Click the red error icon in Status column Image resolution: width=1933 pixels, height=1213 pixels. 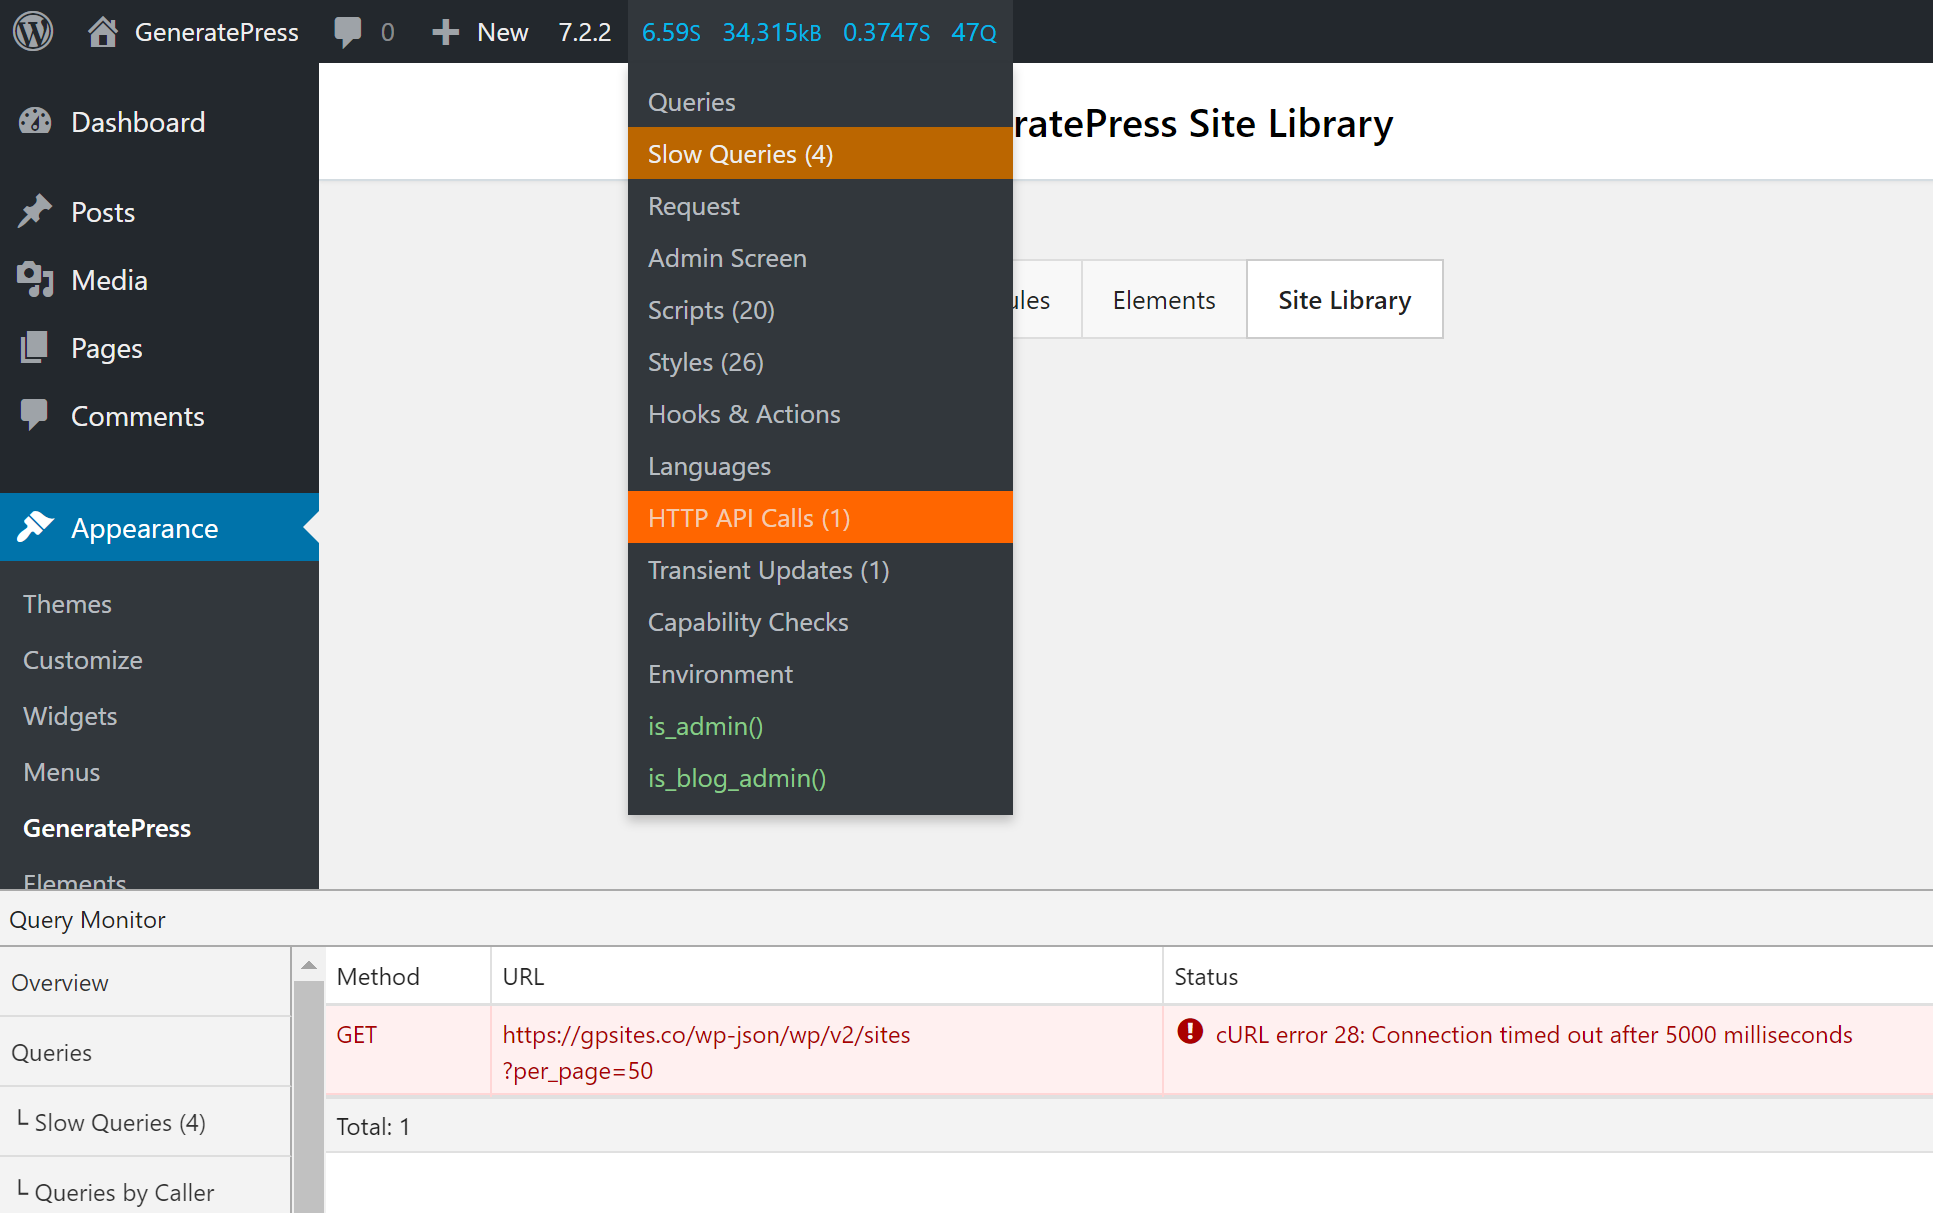tap(1190, 1032)
